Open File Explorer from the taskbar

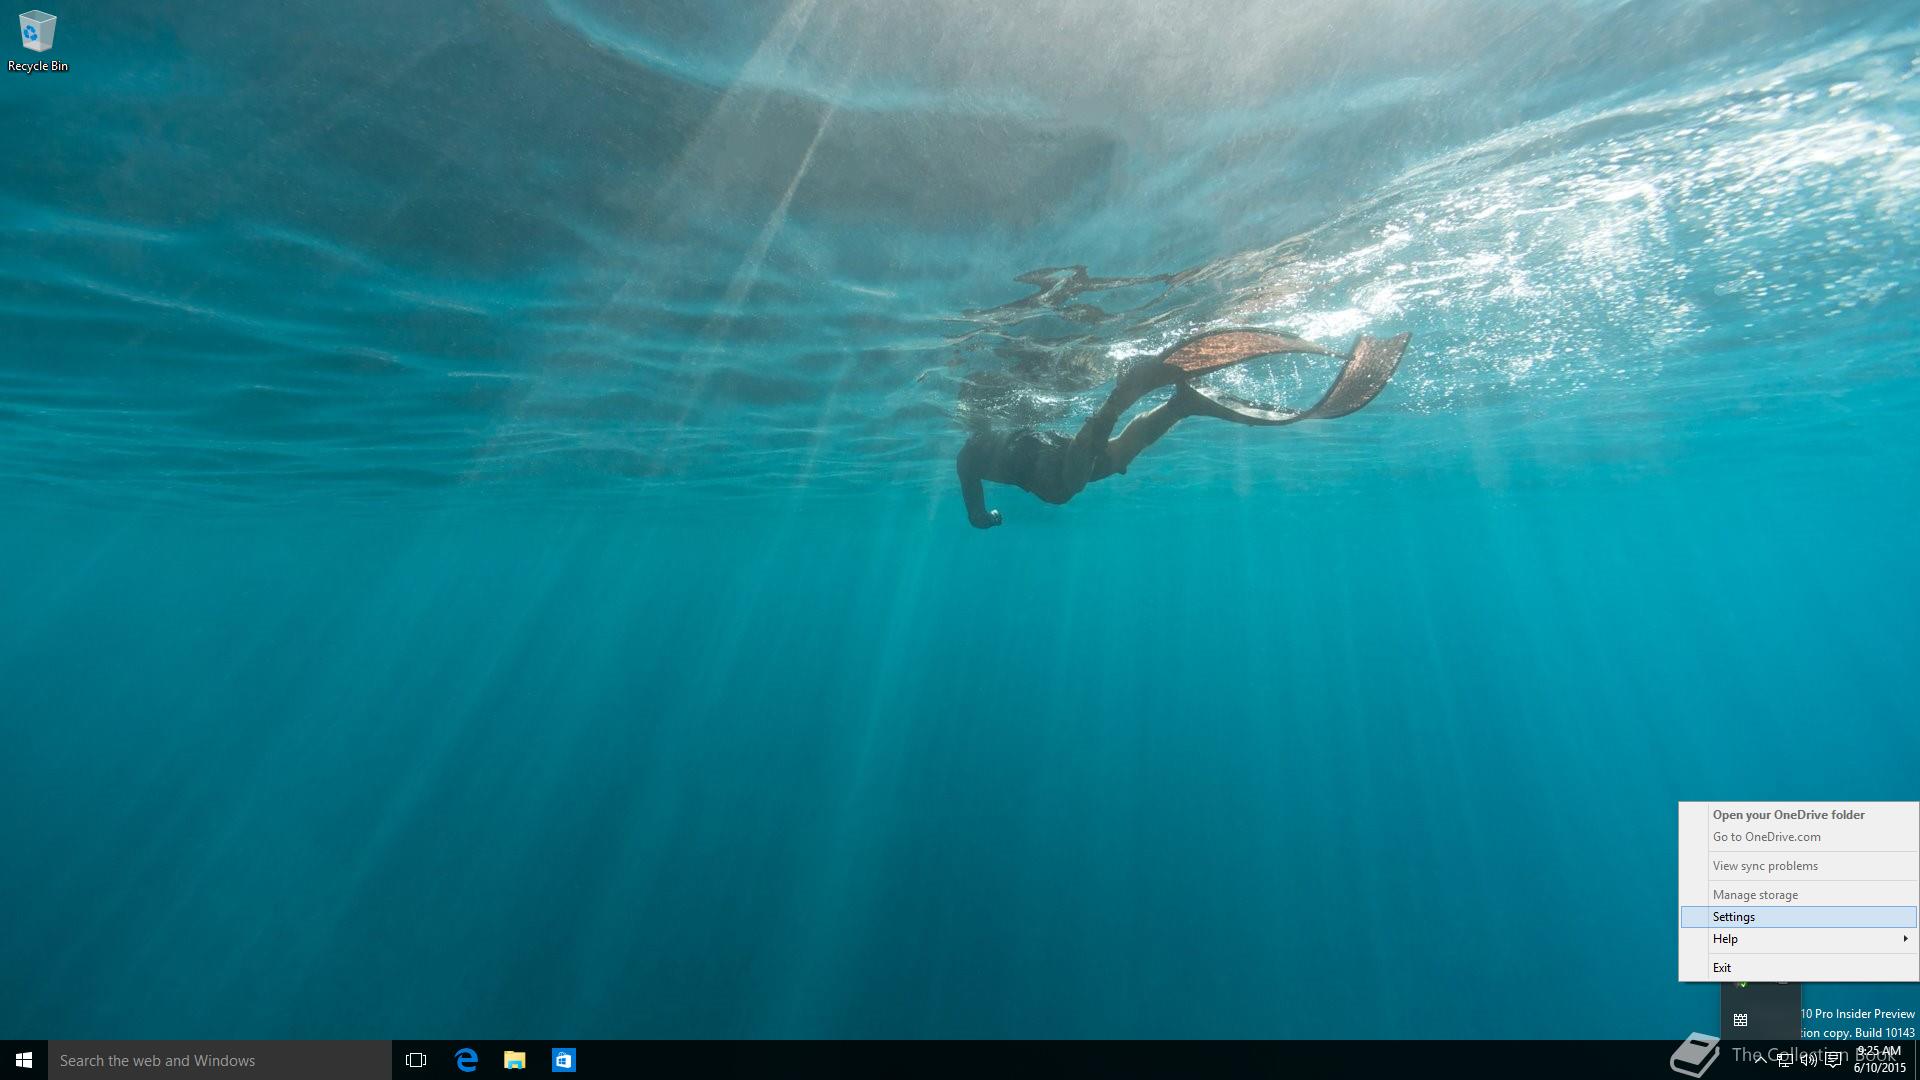pos(515,1060)
